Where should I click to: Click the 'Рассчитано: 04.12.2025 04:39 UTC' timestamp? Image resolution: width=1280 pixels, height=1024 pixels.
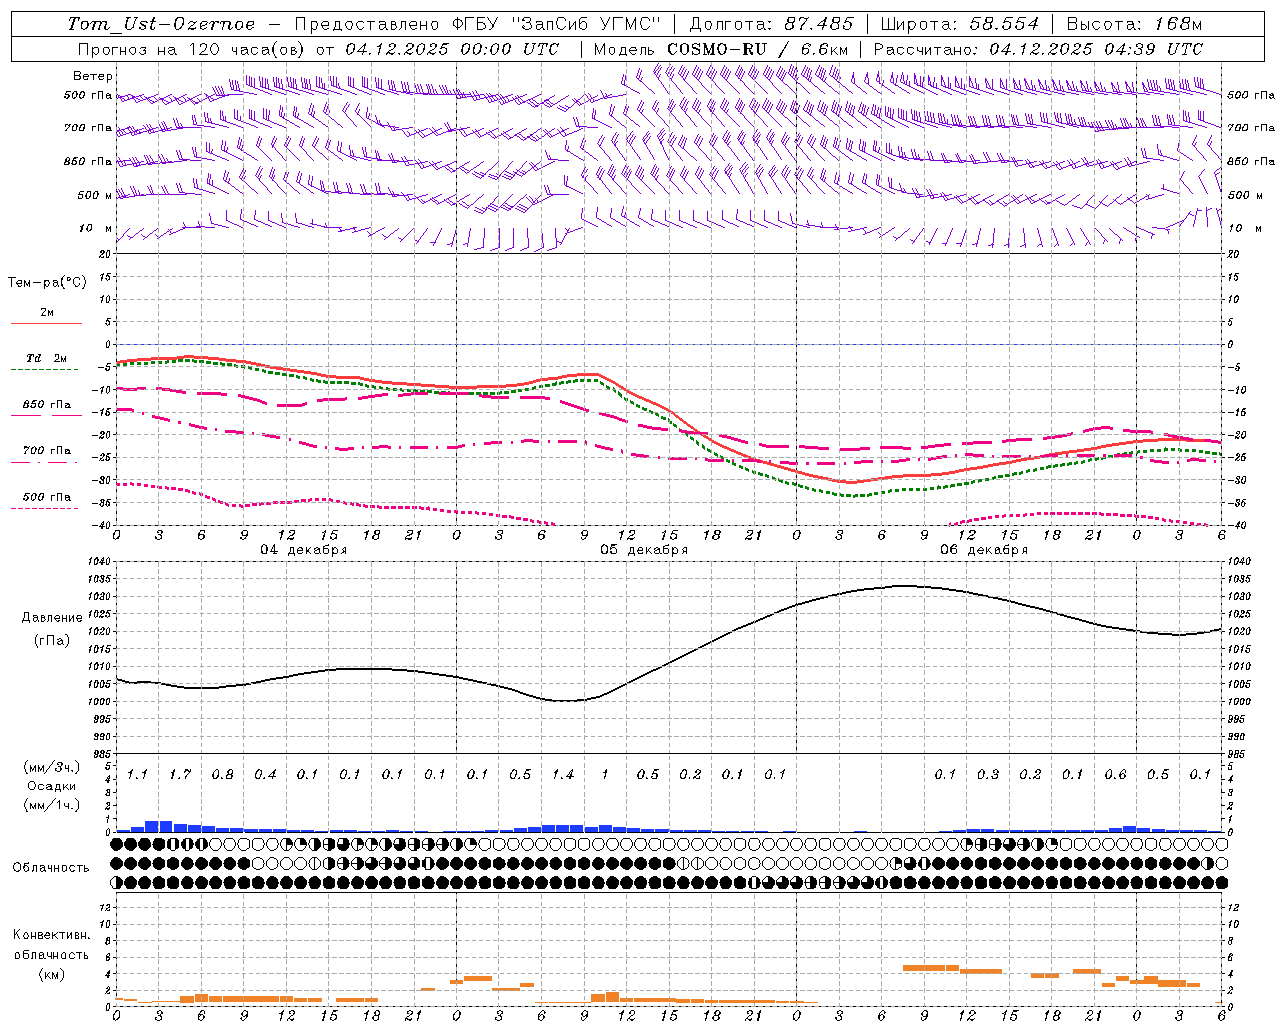[x=1038, y=49]
